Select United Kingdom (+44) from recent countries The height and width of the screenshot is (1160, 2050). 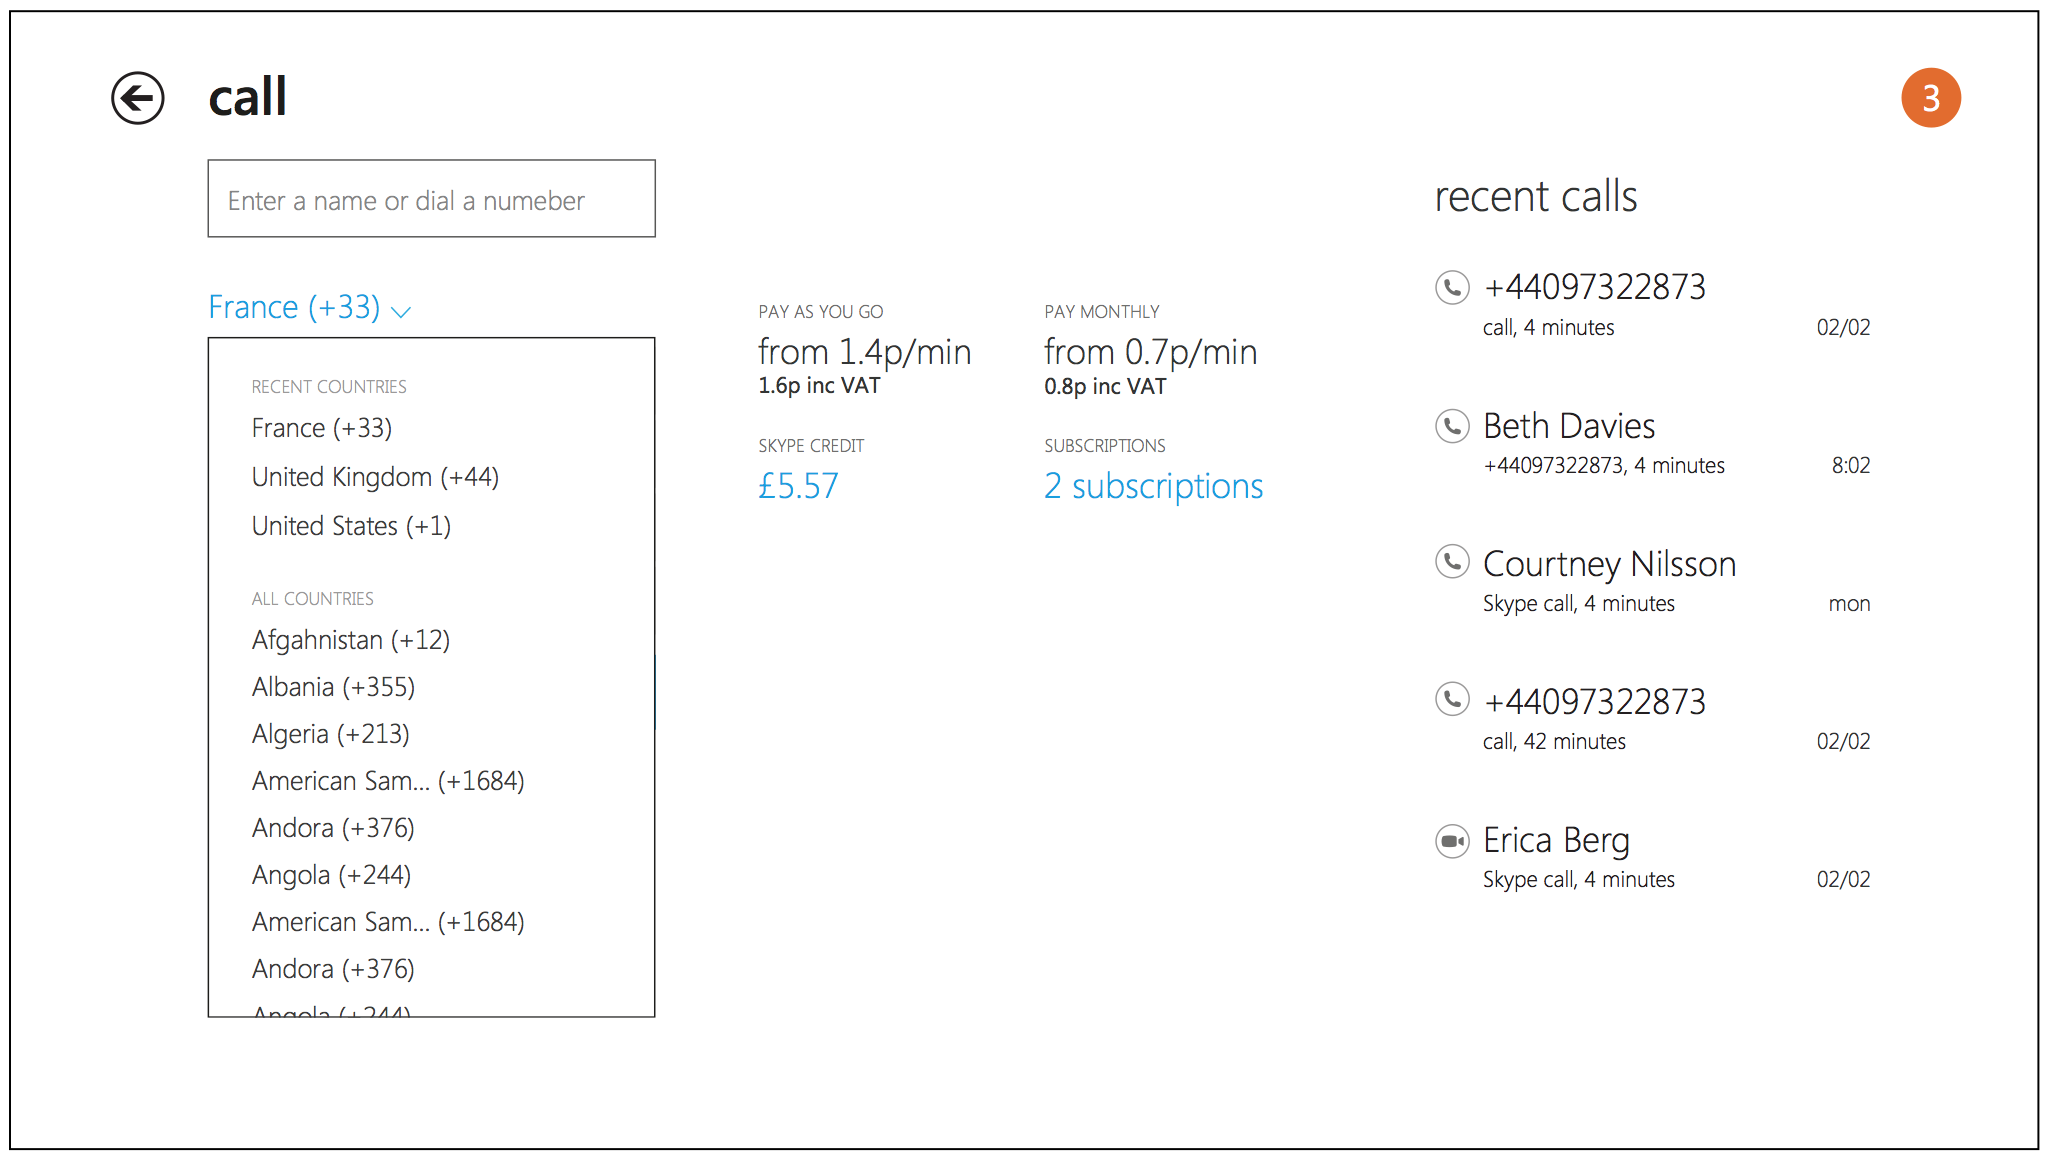(x=375, y=477)
